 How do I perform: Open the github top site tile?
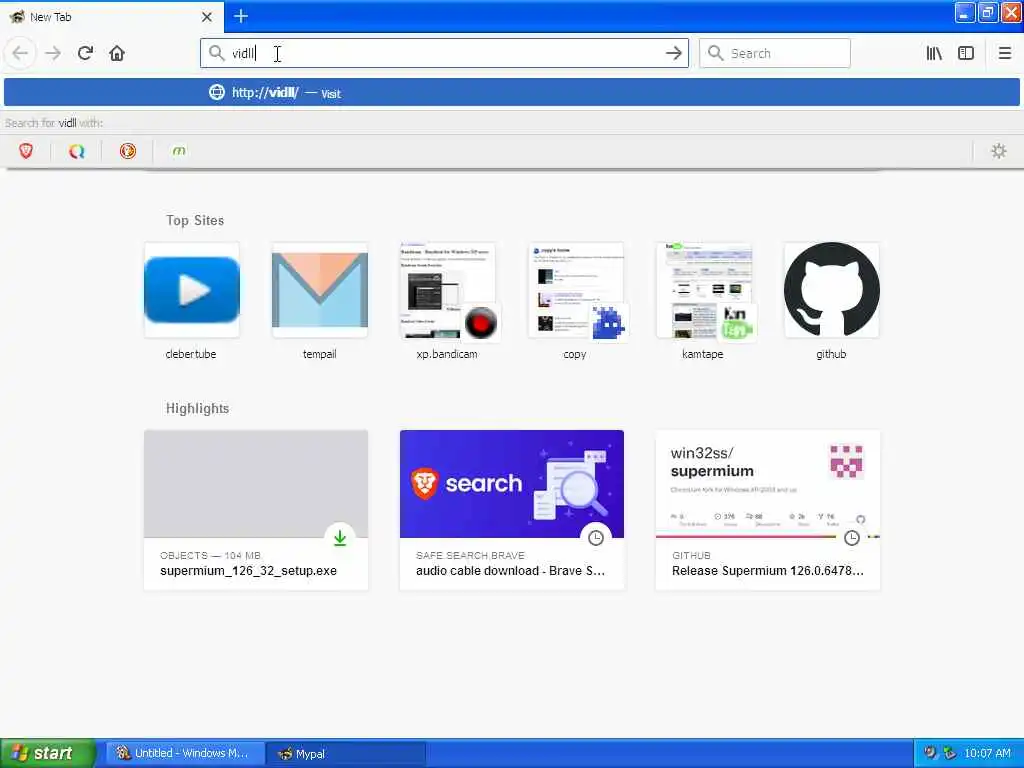coord(831,290)
